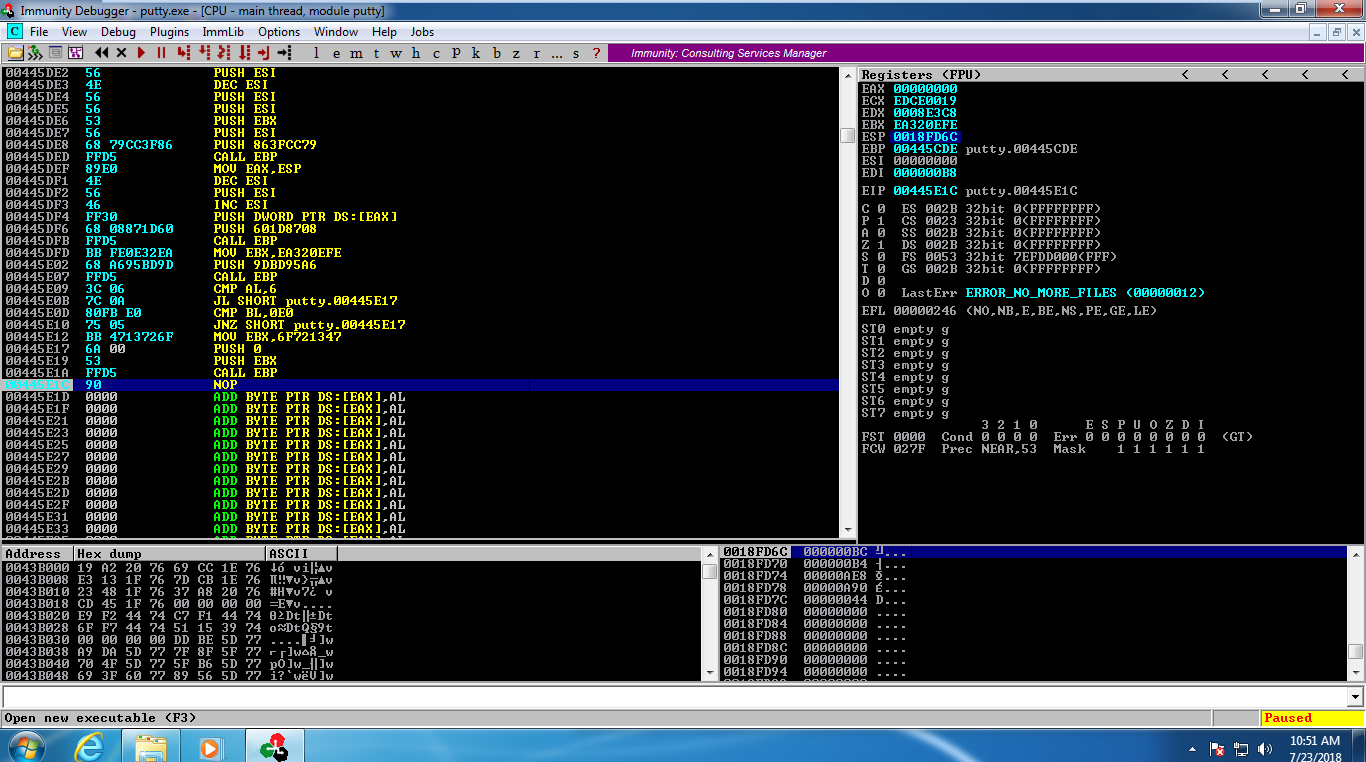The height and width of the screenshot is (762, 1366).
Task: Open the Plugins menu
Action: [x=169, y=32]
